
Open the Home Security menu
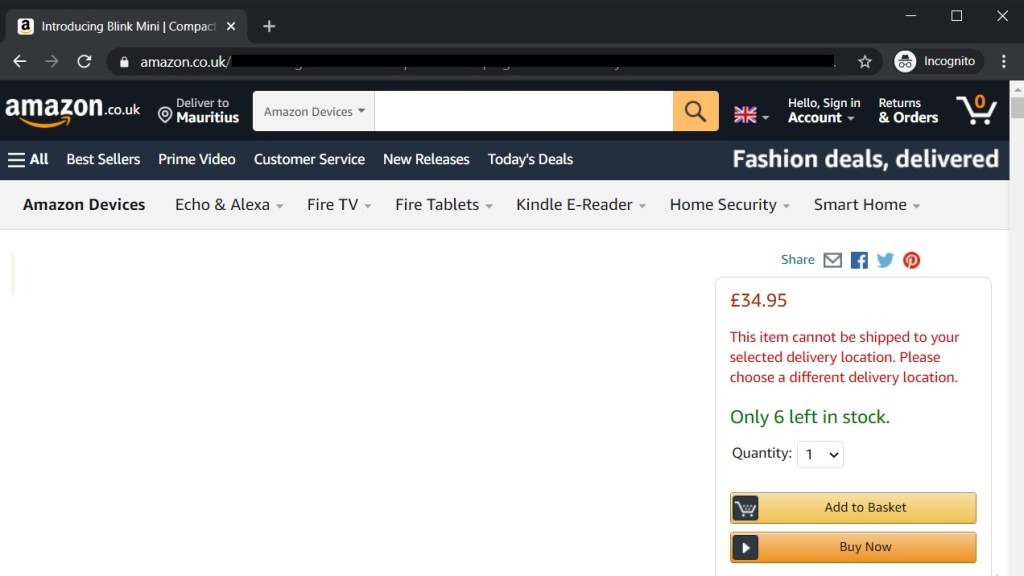click(x=729, y=205)
